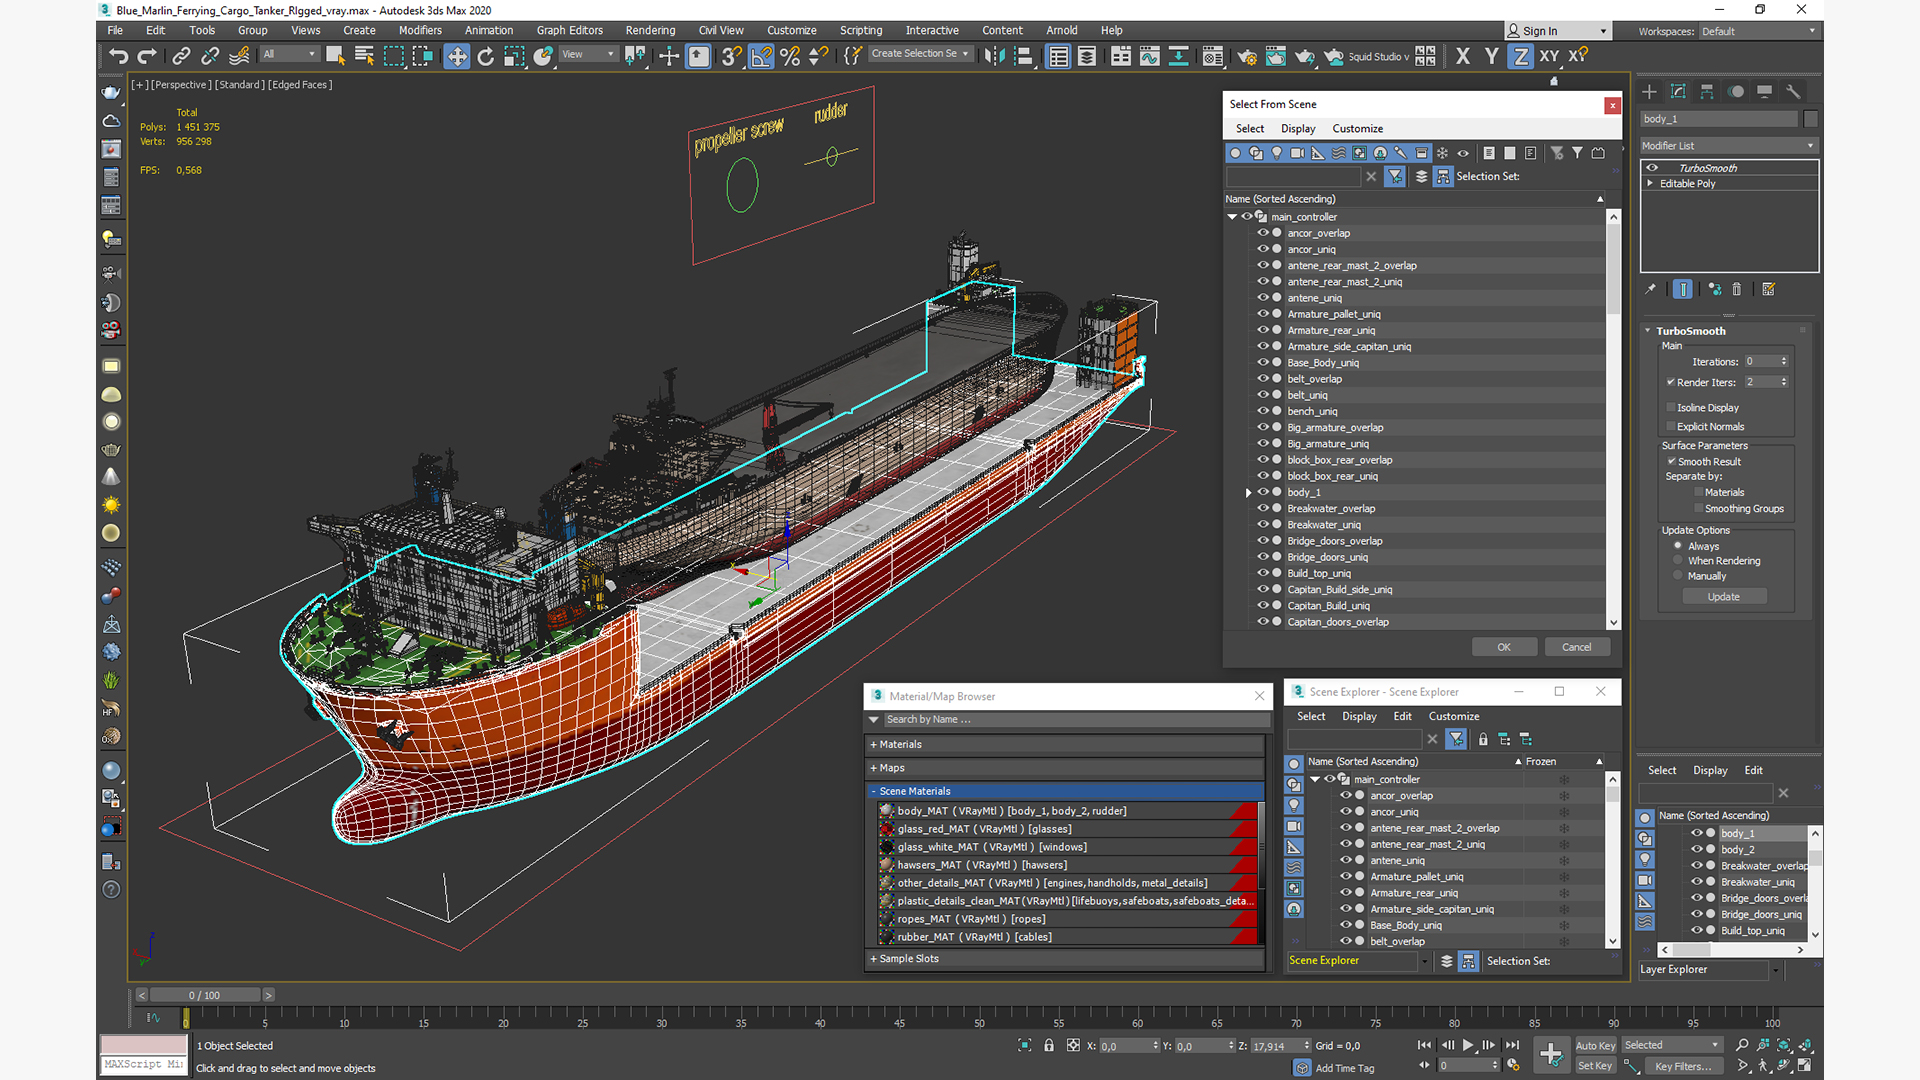Viewport: 1920px width, 1080px height.
Task: Open the Rendering menu
Action: coord(650,30)
